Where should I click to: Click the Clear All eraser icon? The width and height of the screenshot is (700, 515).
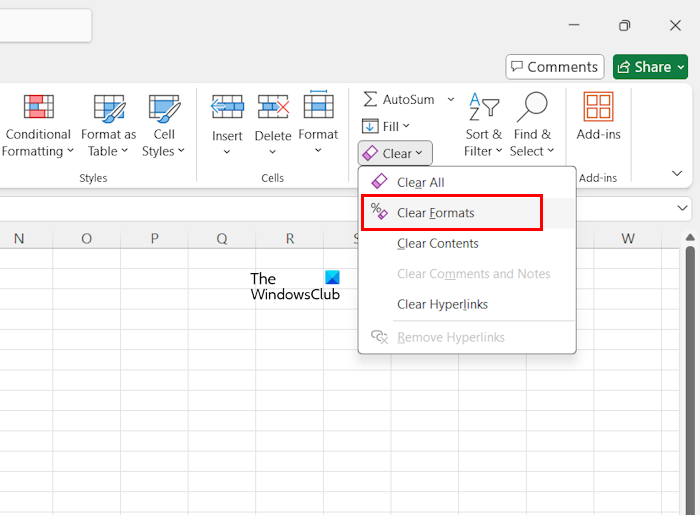[x=379, y=181]
